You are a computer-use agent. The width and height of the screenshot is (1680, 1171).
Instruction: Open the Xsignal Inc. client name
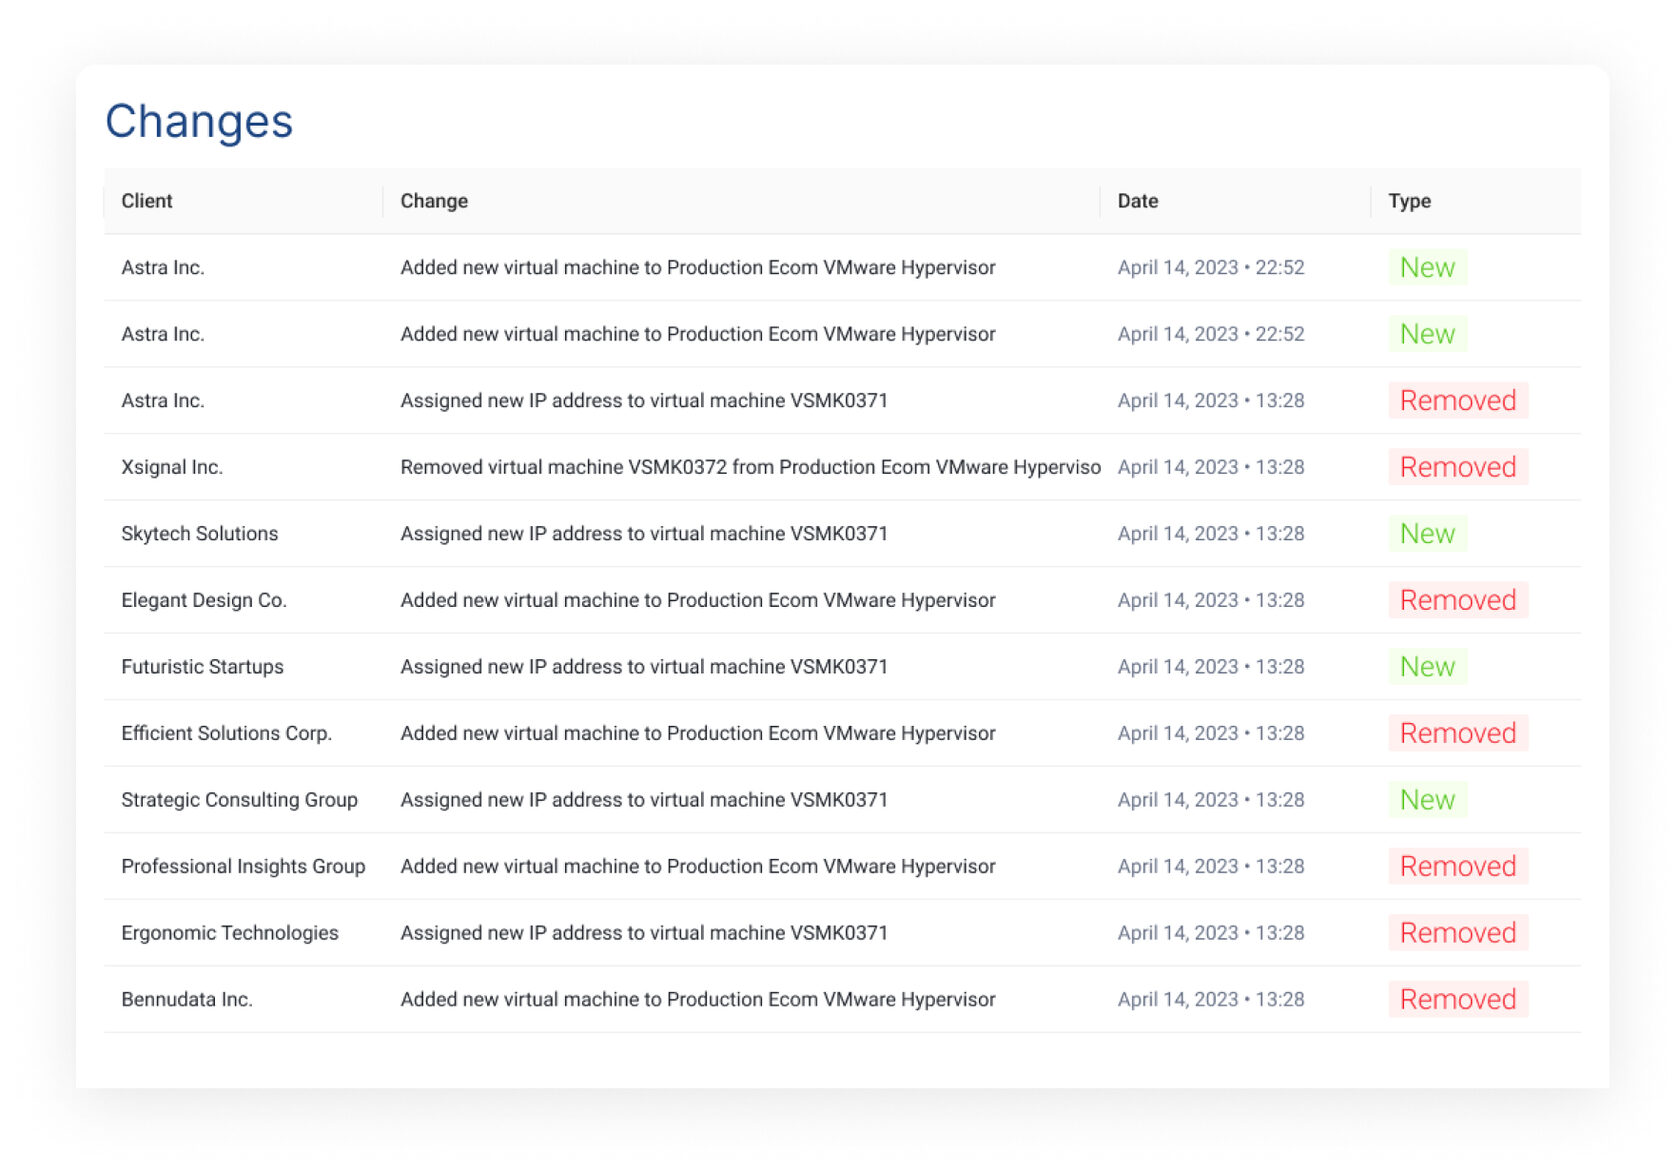click(172, 467)
